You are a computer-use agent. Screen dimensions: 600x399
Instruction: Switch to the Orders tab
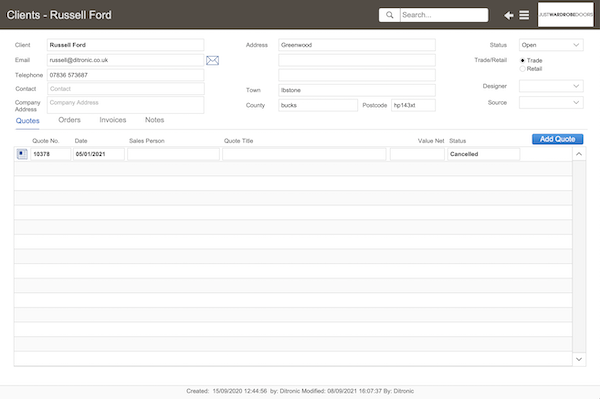tap(69, 120)
